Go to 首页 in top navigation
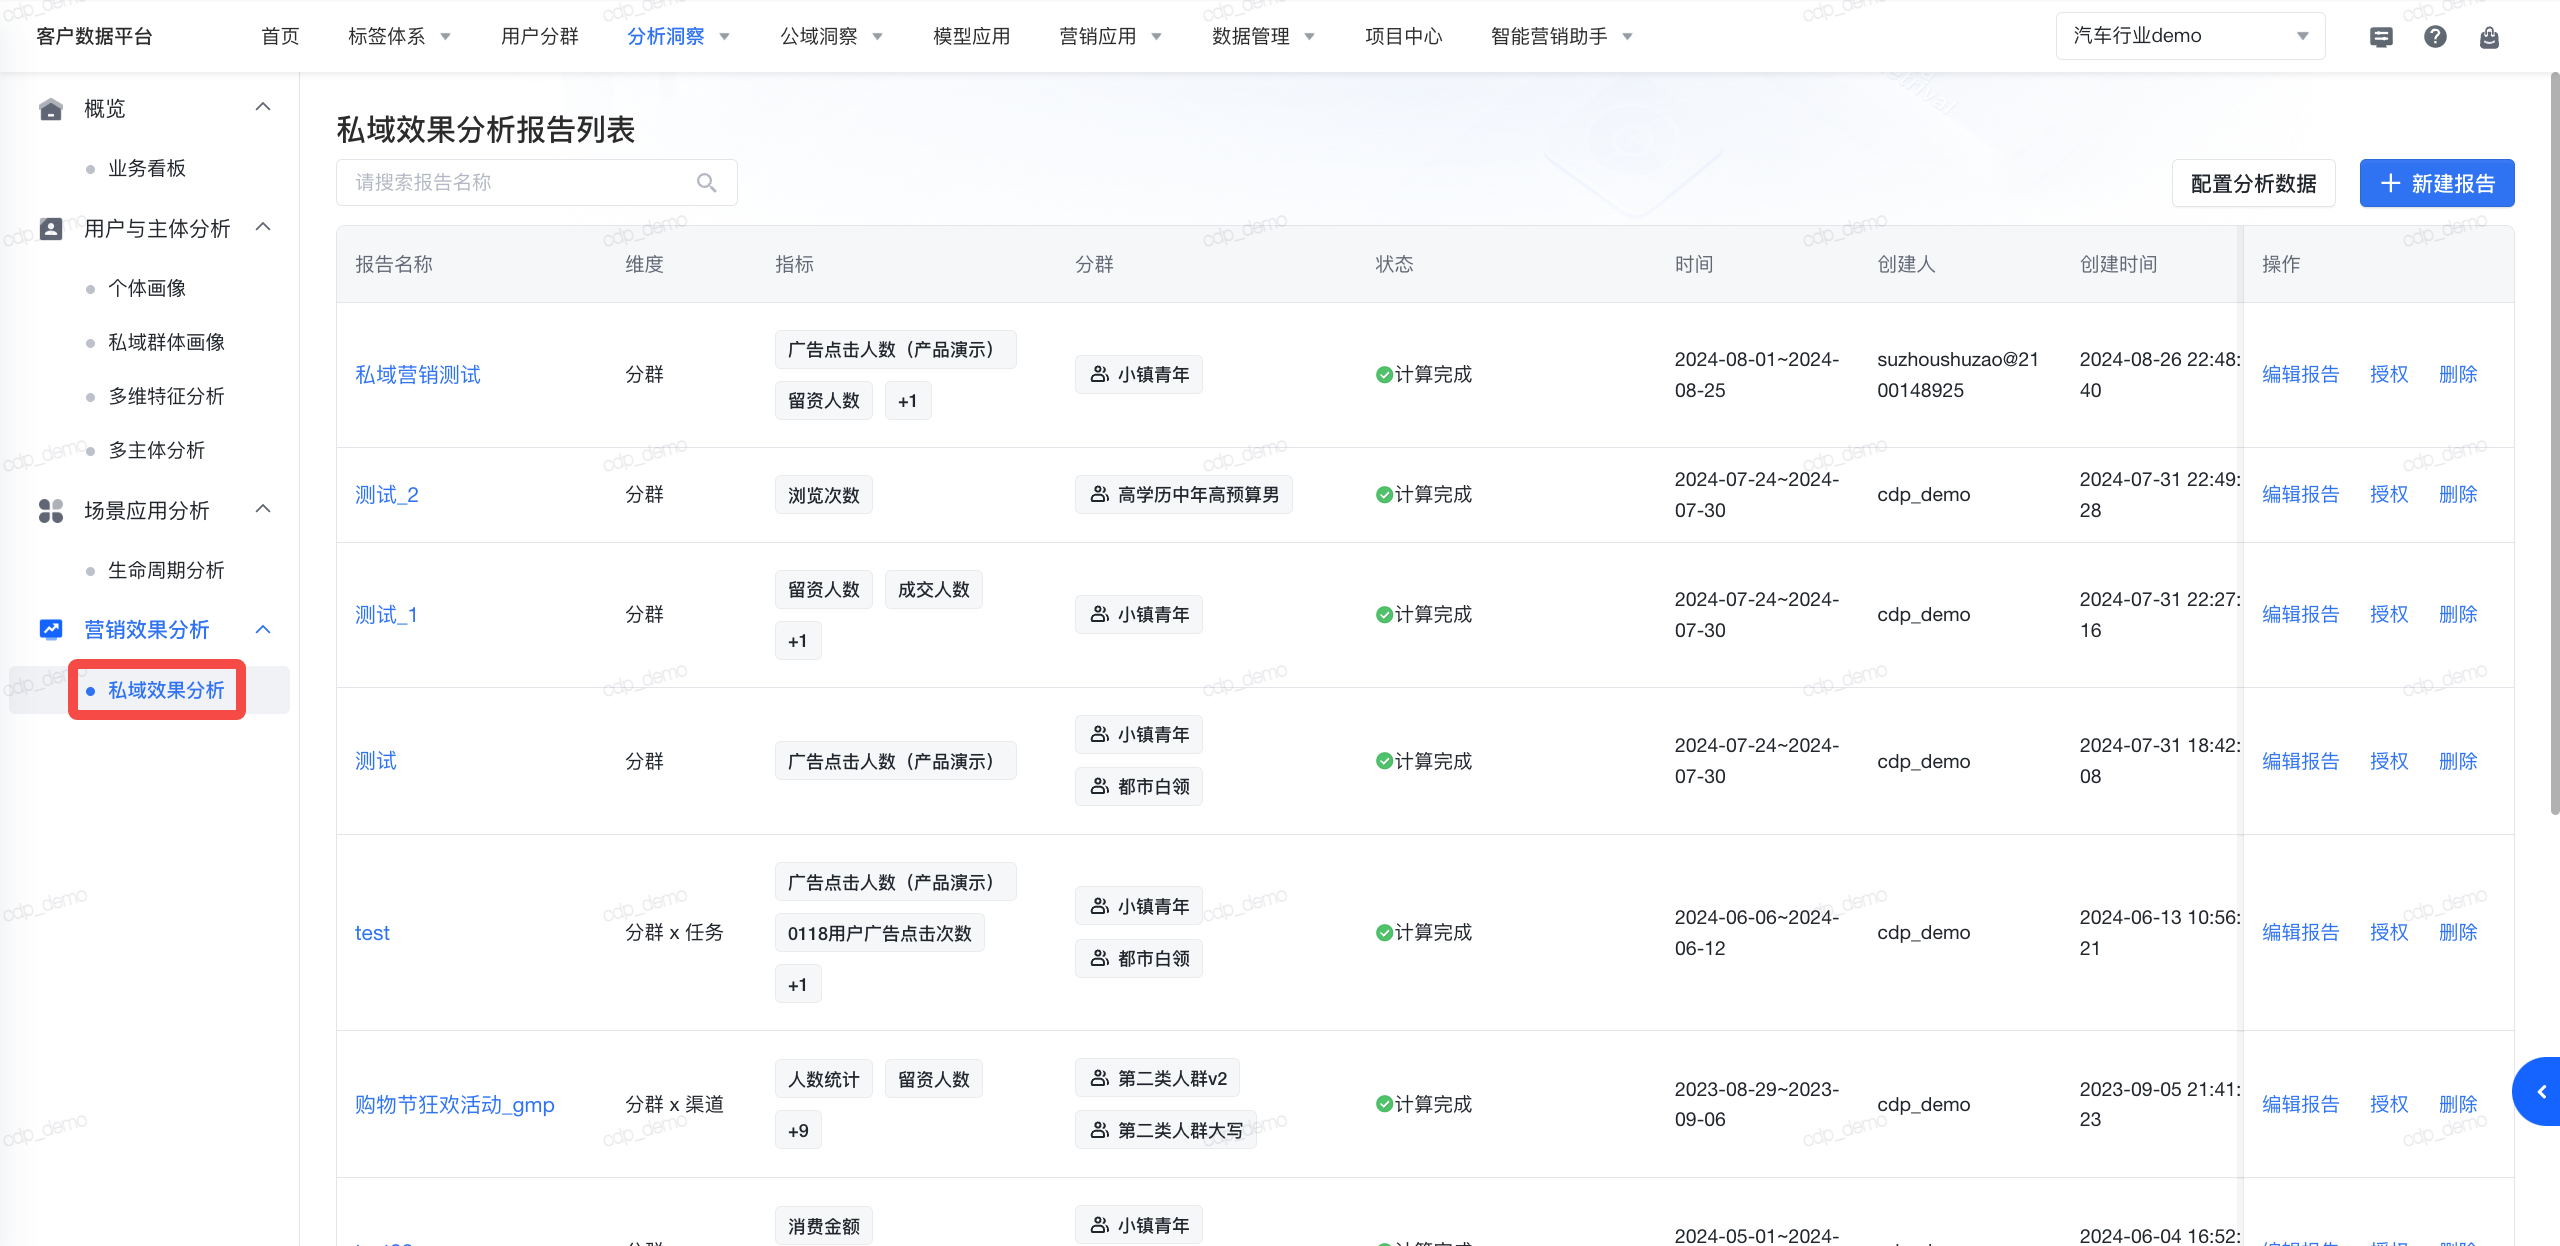Screen dimensions: 2560x1246 click(280, 36)
